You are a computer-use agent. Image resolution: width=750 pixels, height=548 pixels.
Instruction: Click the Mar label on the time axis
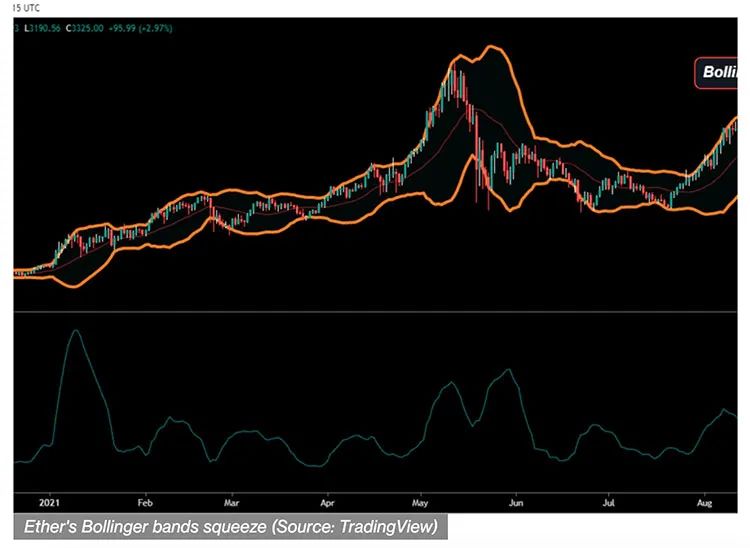(x=232, y=503)
